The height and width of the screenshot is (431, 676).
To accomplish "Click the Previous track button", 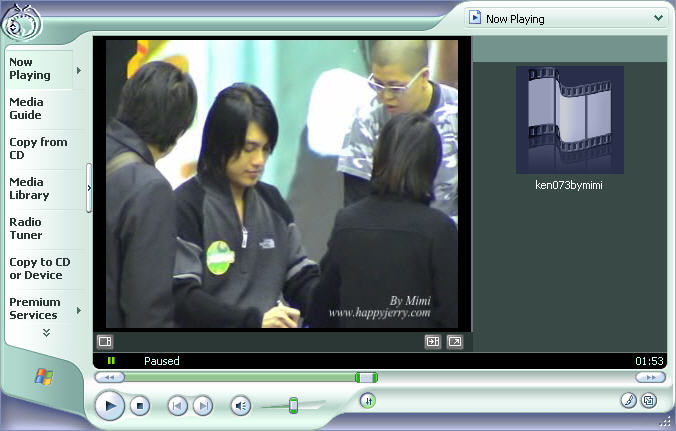I will 177,406.
